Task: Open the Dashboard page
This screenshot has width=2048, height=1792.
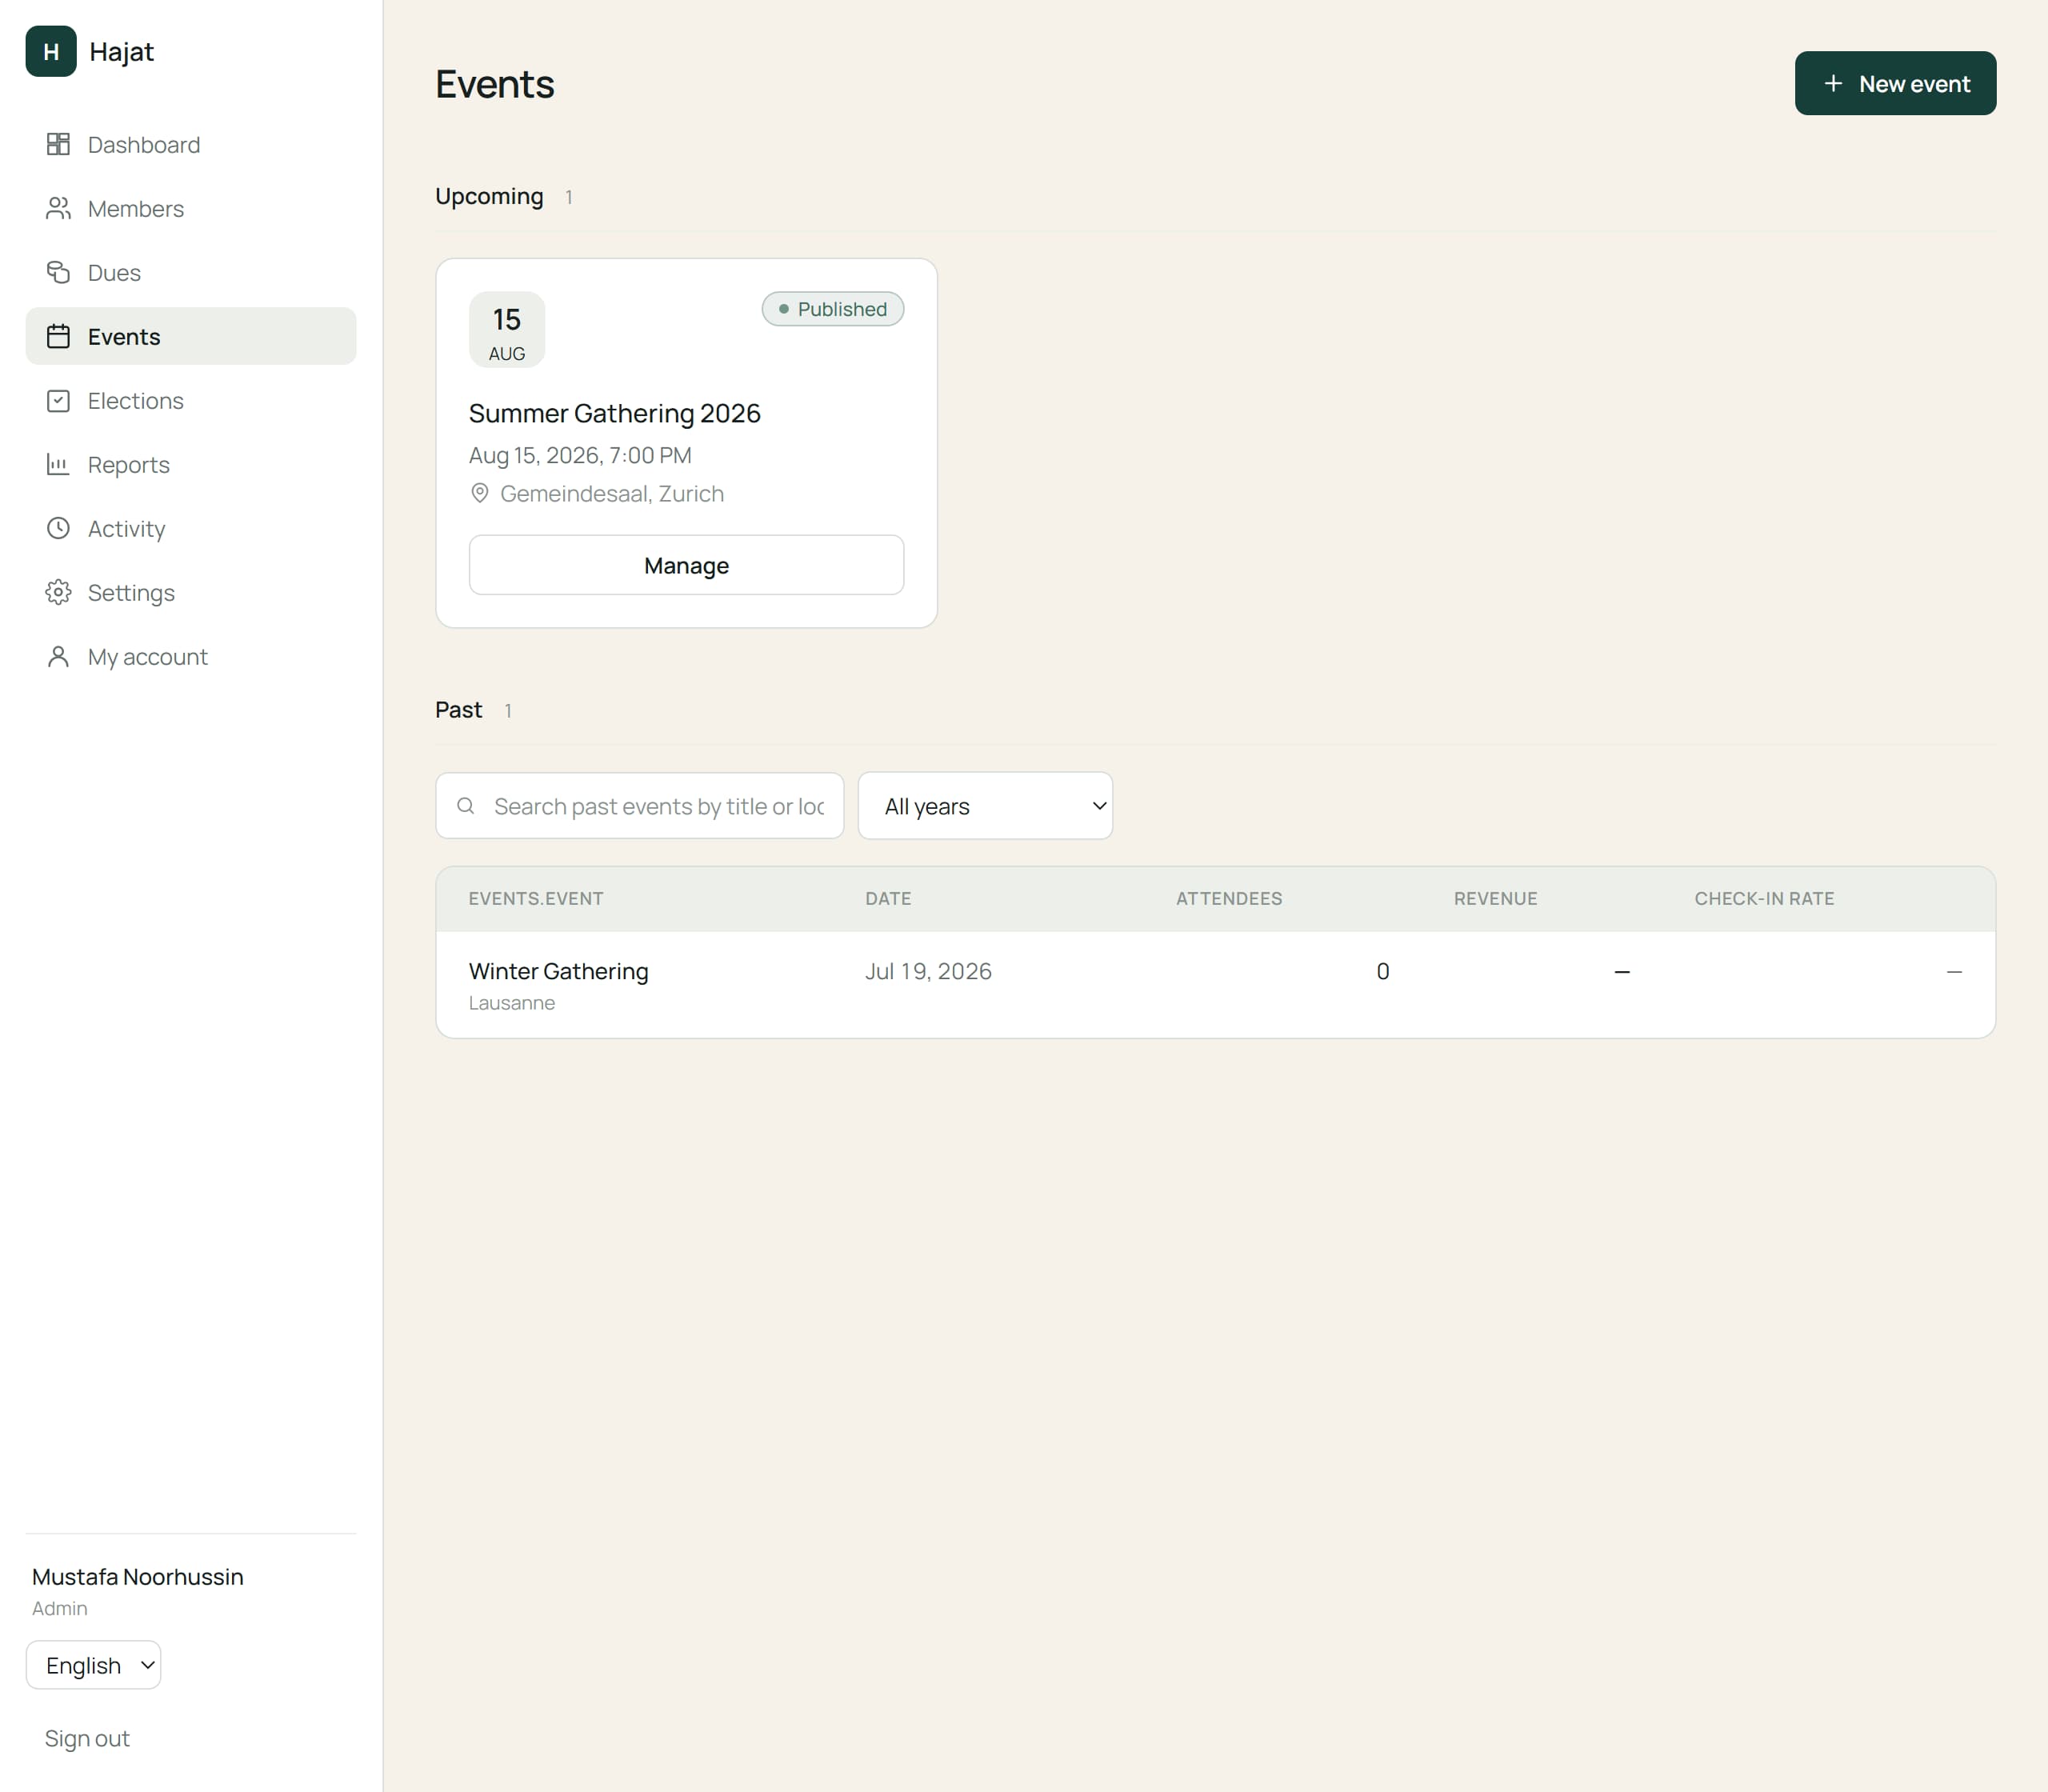Action: click(191, 144)
